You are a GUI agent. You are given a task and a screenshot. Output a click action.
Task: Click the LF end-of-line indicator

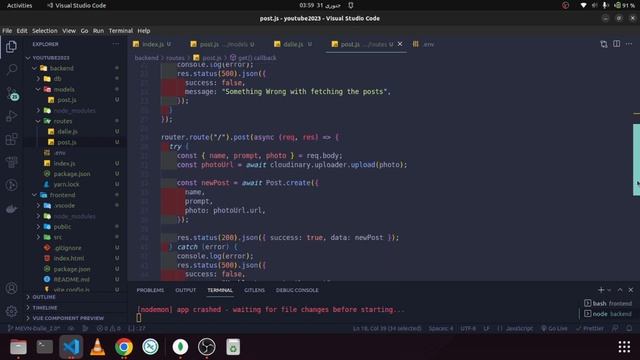[x=487, y=328]
